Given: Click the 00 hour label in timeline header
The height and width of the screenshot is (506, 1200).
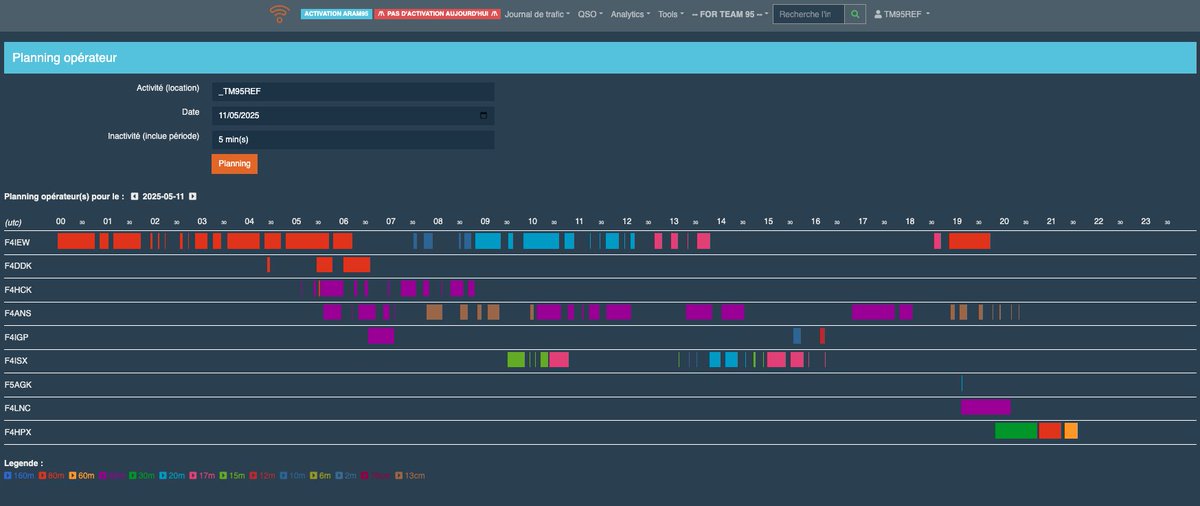Looking at the screenshot, I should 61,221.
